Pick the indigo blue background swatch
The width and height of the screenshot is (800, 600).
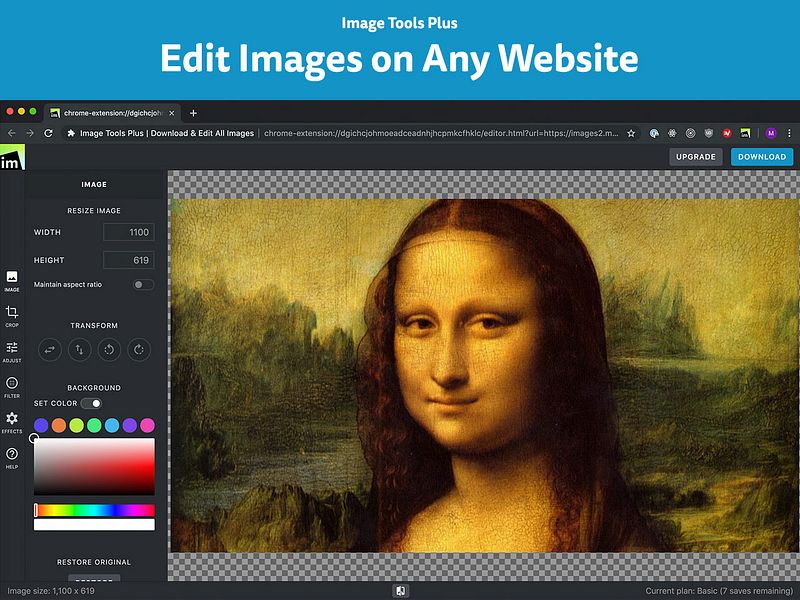click(x=41, y=425)
